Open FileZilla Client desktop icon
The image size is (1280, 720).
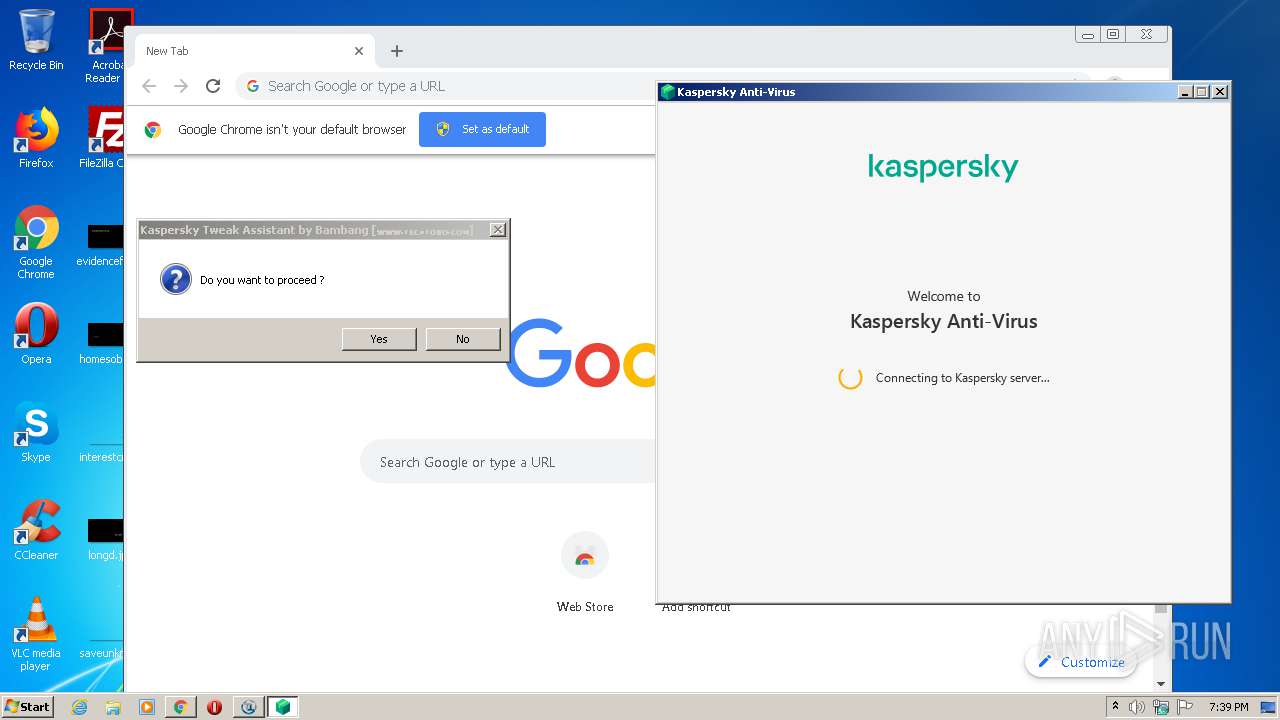(x=104, y=137)
